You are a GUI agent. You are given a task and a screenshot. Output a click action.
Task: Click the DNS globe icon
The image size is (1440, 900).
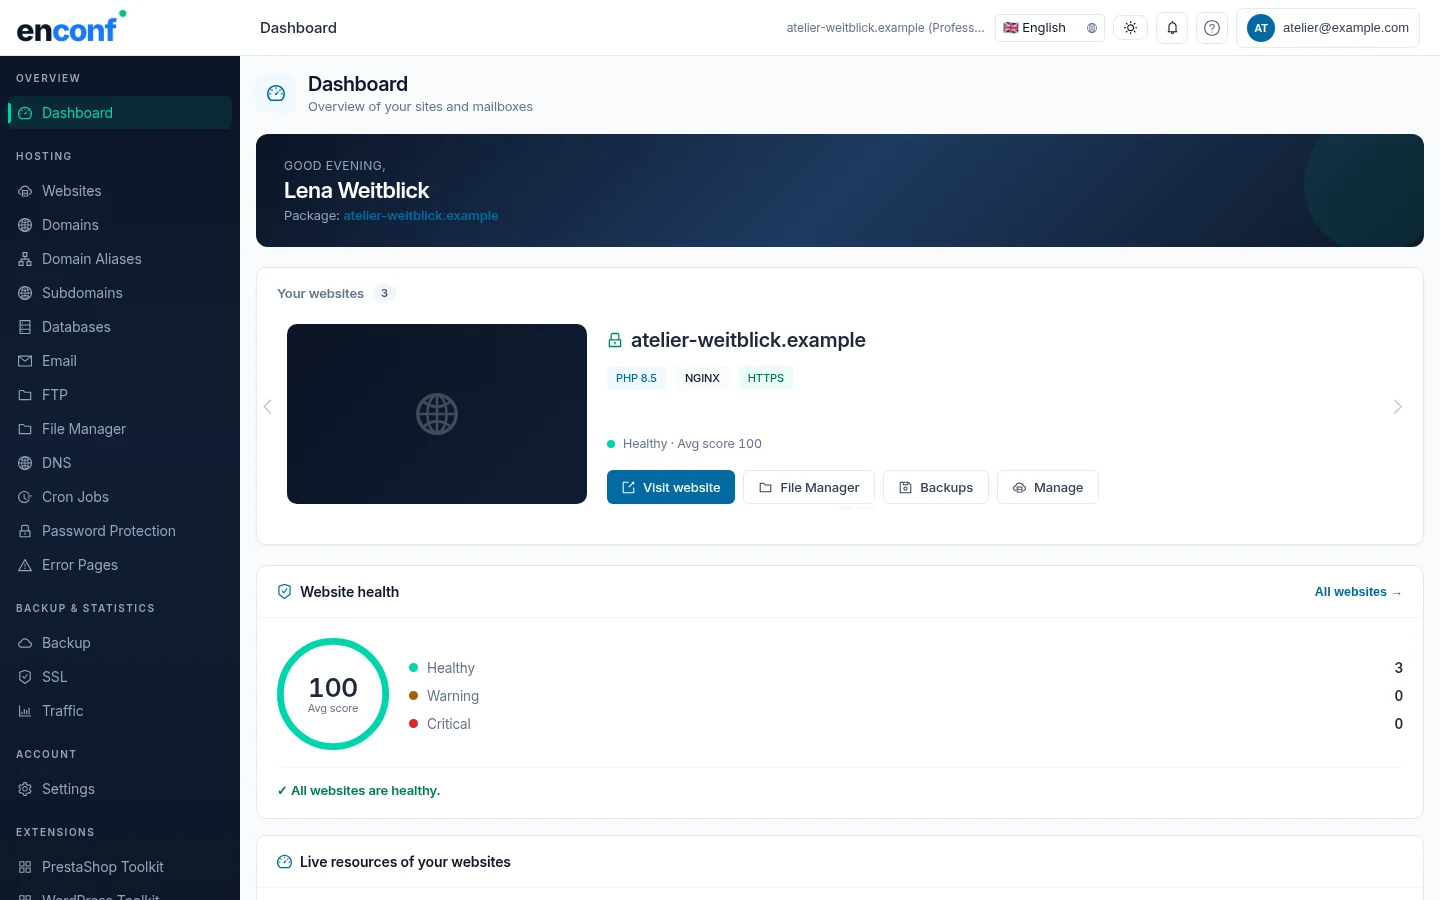click(25, 463)
